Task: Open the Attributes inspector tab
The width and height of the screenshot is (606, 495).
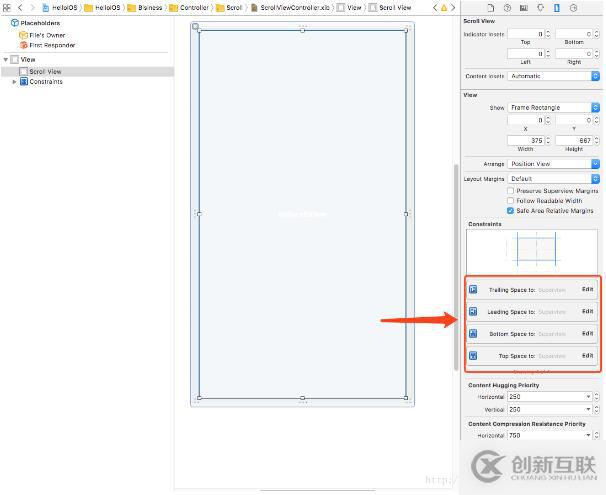Action: tap(540, 8)
